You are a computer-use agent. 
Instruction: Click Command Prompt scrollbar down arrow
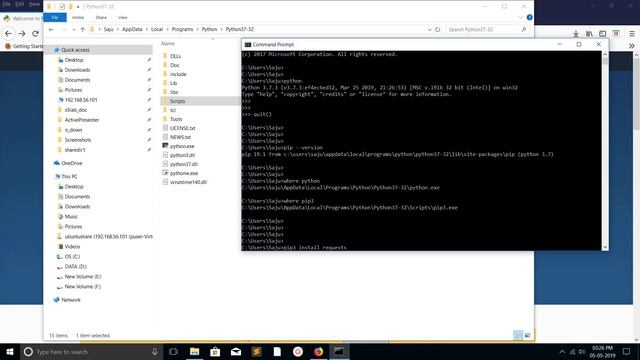click(605, 247)
